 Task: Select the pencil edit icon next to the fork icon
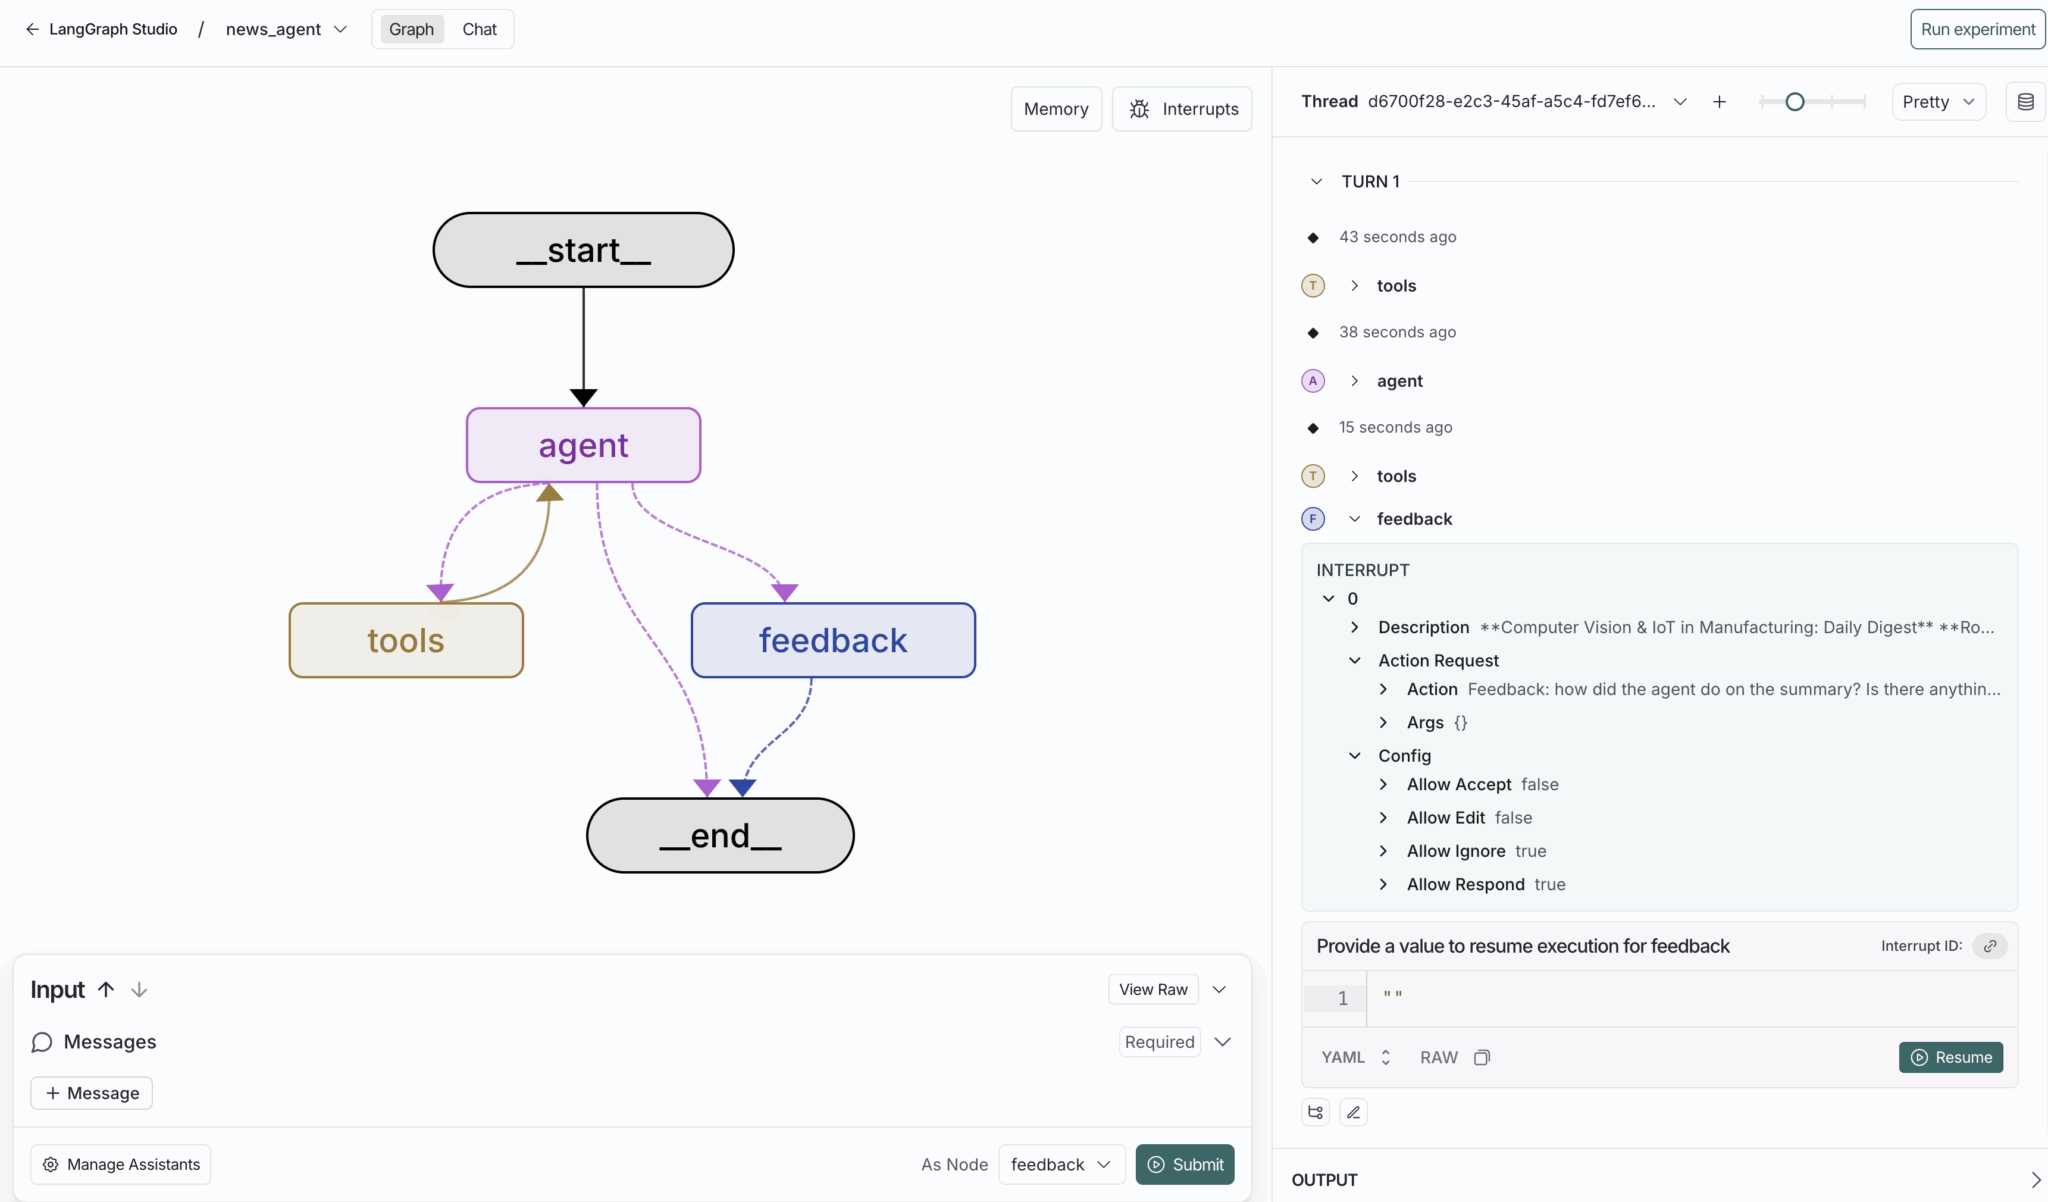coord(1352,1111)
